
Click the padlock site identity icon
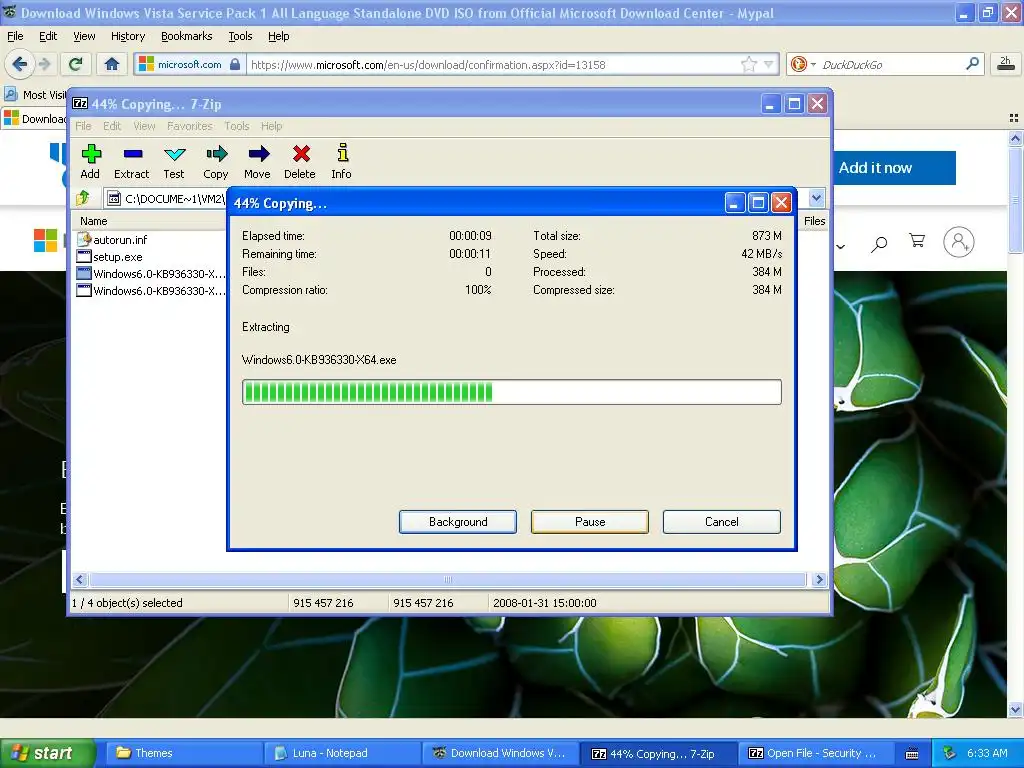tap(235, 64)
